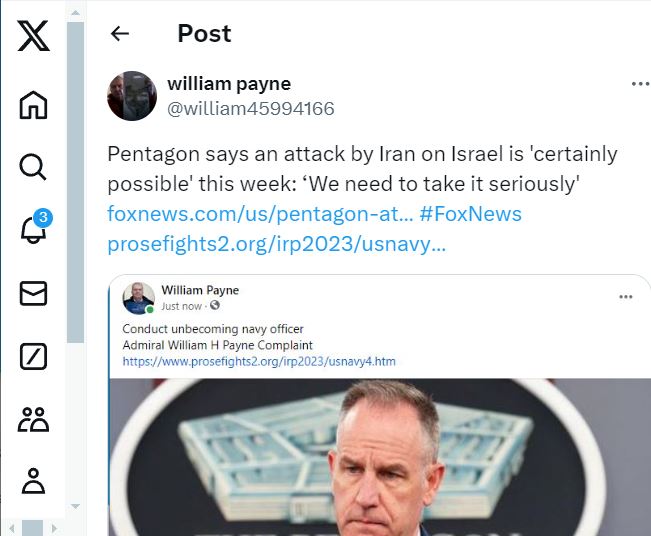This screenshot has width=651, height=536.
Task: Open Grok slash icon
Action: click(33, 356)
